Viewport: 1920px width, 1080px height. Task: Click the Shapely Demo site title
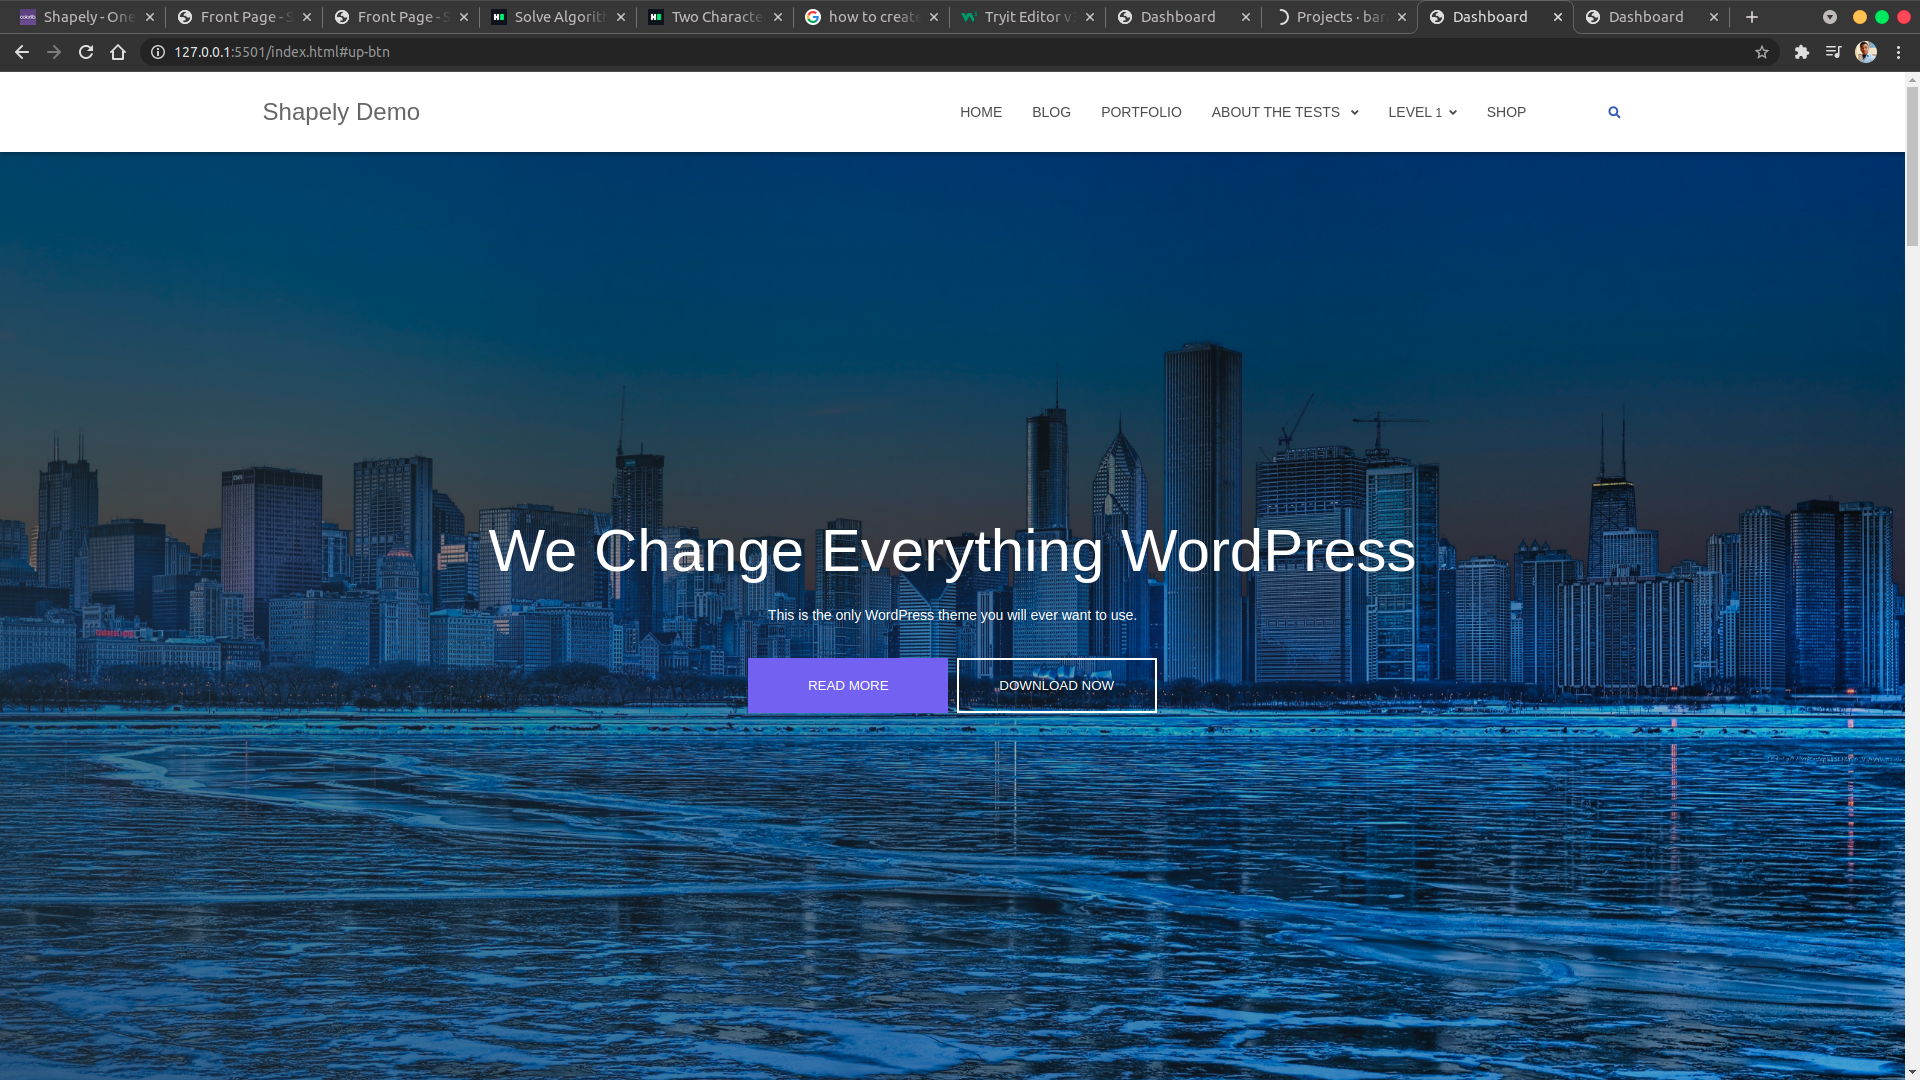pyautogui.click(x=341, y=112)
